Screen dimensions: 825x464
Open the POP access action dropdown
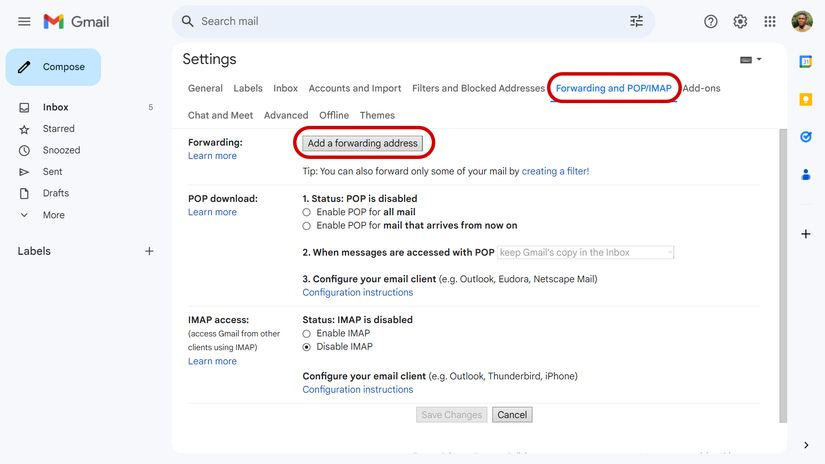[585, 253]
